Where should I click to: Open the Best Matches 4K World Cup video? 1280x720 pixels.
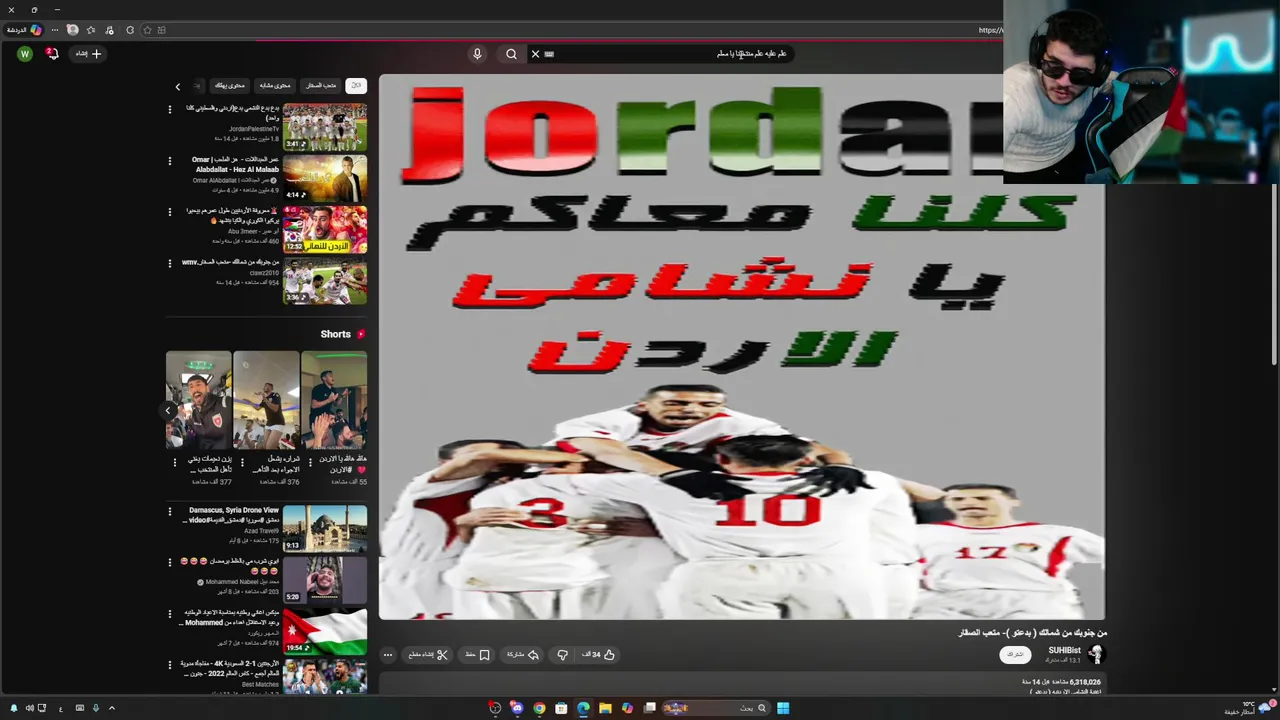pos(325,677)
